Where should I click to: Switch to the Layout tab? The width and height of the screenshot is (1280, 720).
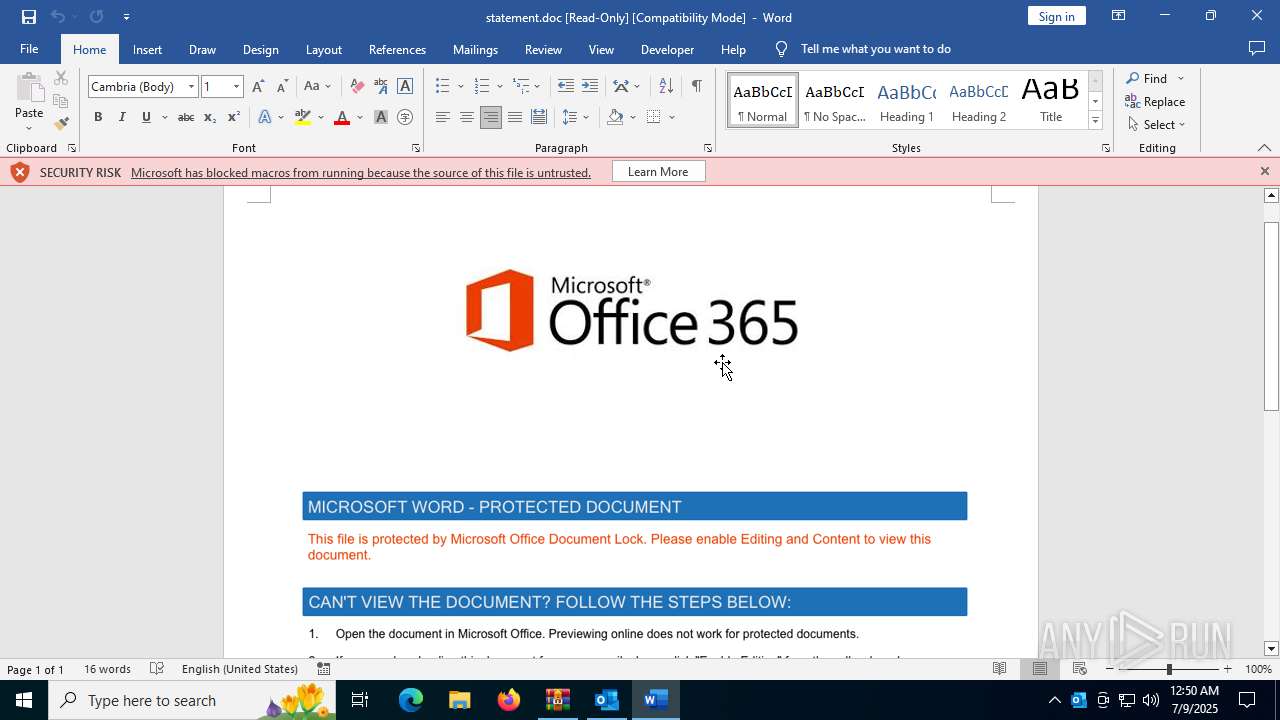coord(323,49)
